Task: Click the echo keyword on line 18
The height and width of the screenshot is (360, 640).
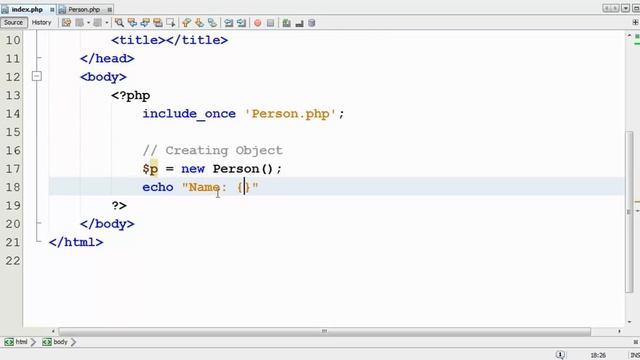Action: click(x=158, y=187)
